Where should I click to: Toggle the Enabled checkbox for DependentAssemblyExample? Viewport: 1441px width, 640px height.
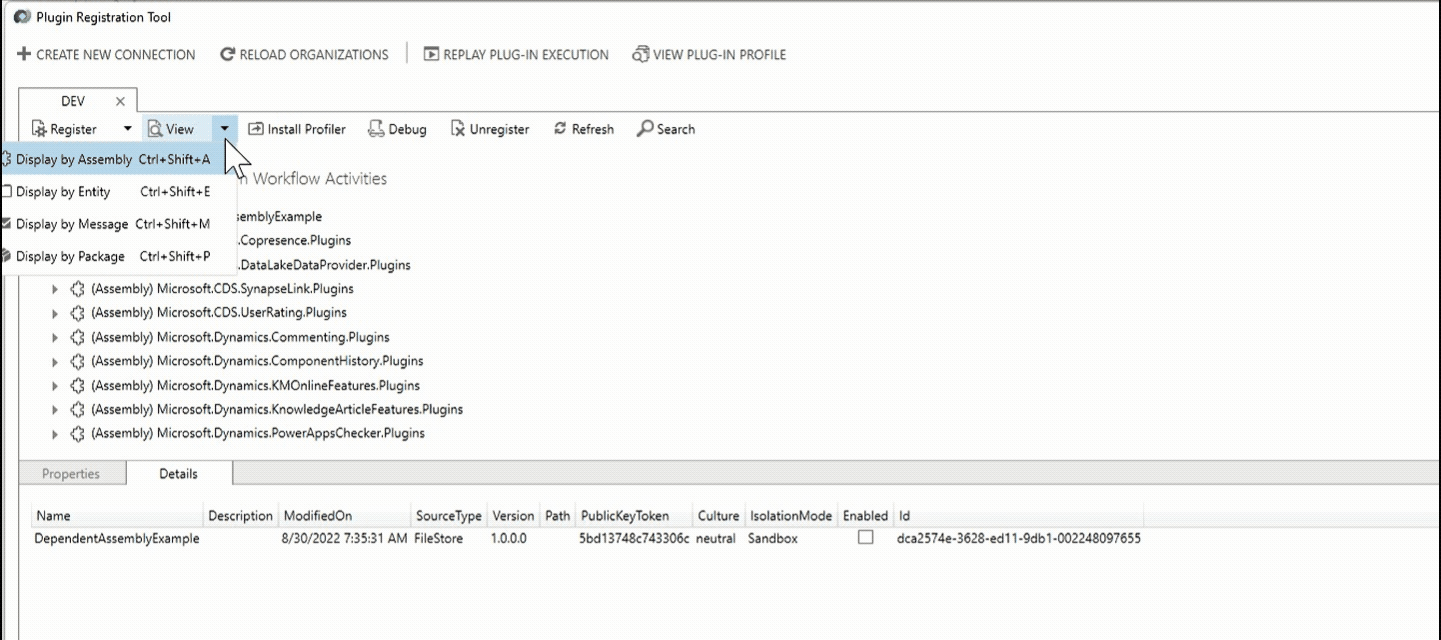[x=866, y=538]
